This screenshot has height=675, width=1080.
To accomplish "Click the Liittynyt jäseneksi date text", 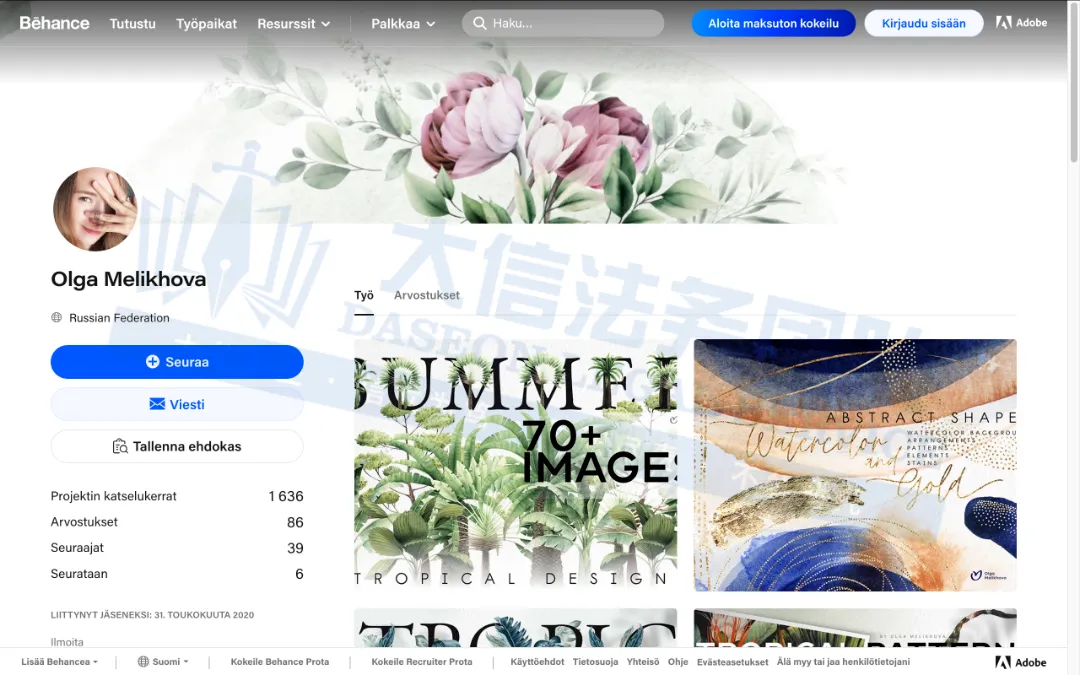I will pos(152,614).
